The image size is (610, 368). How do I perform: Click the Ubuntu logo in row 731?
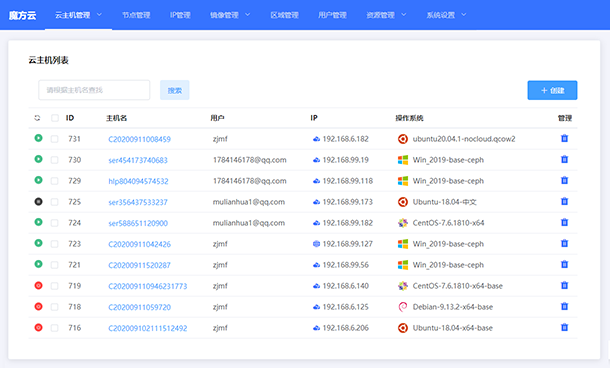pos(403,139)
